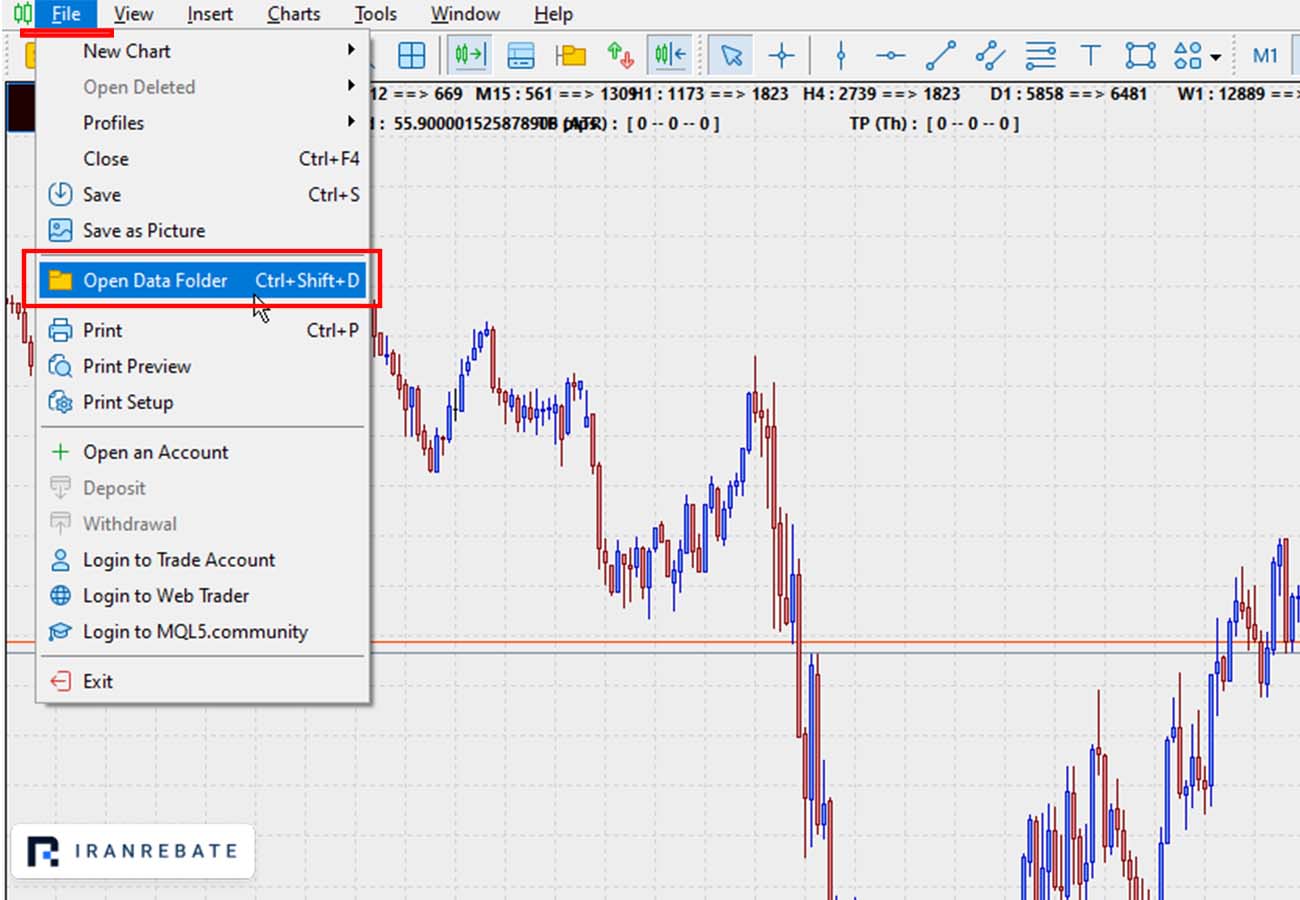Click the 'D1 : 5858 ==> 6481' label

pos(1068,94)
